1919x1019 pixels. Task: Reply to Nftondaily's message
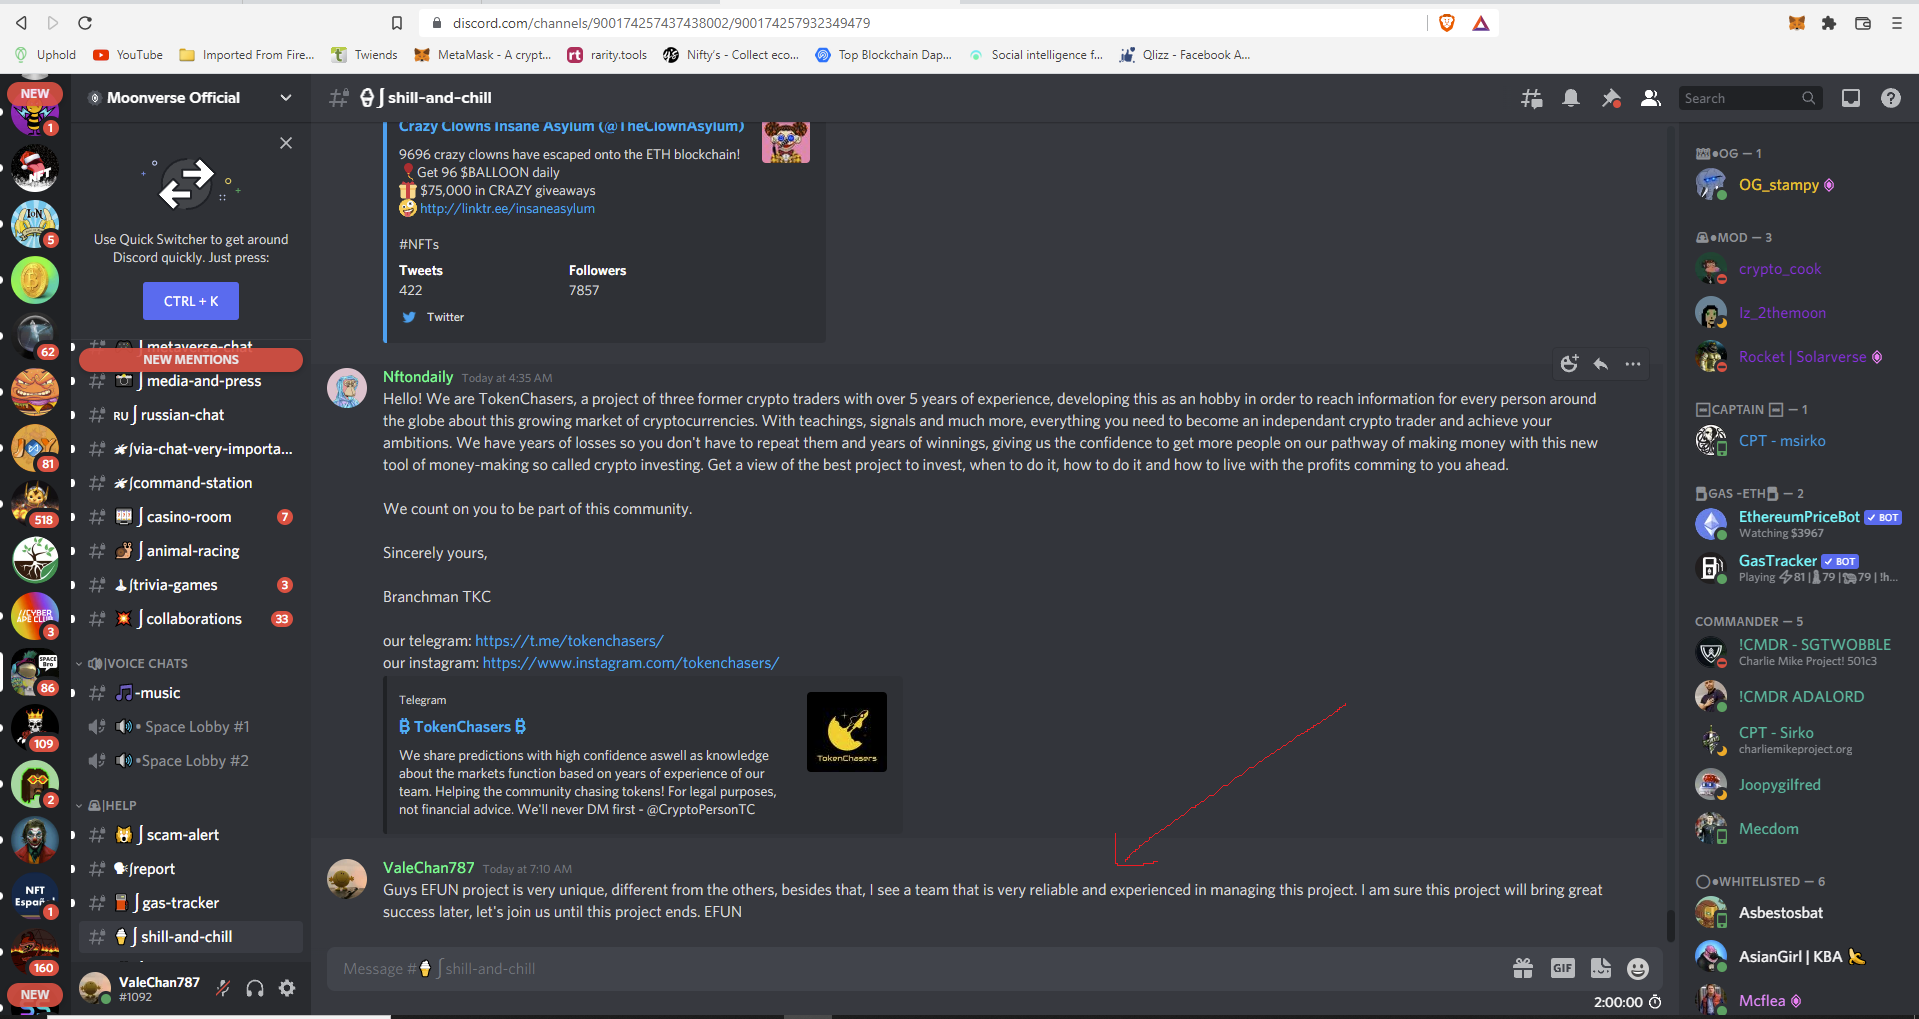(x=1601, y=364)
